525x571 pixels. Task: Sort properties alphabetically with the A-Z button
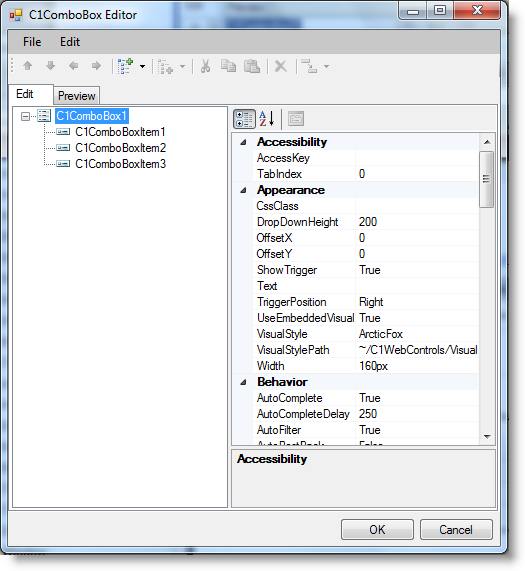(267, 119)
